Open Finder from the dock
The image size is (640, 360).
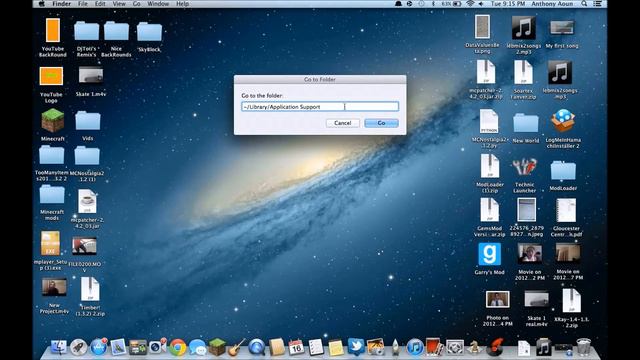click(58, 347)
